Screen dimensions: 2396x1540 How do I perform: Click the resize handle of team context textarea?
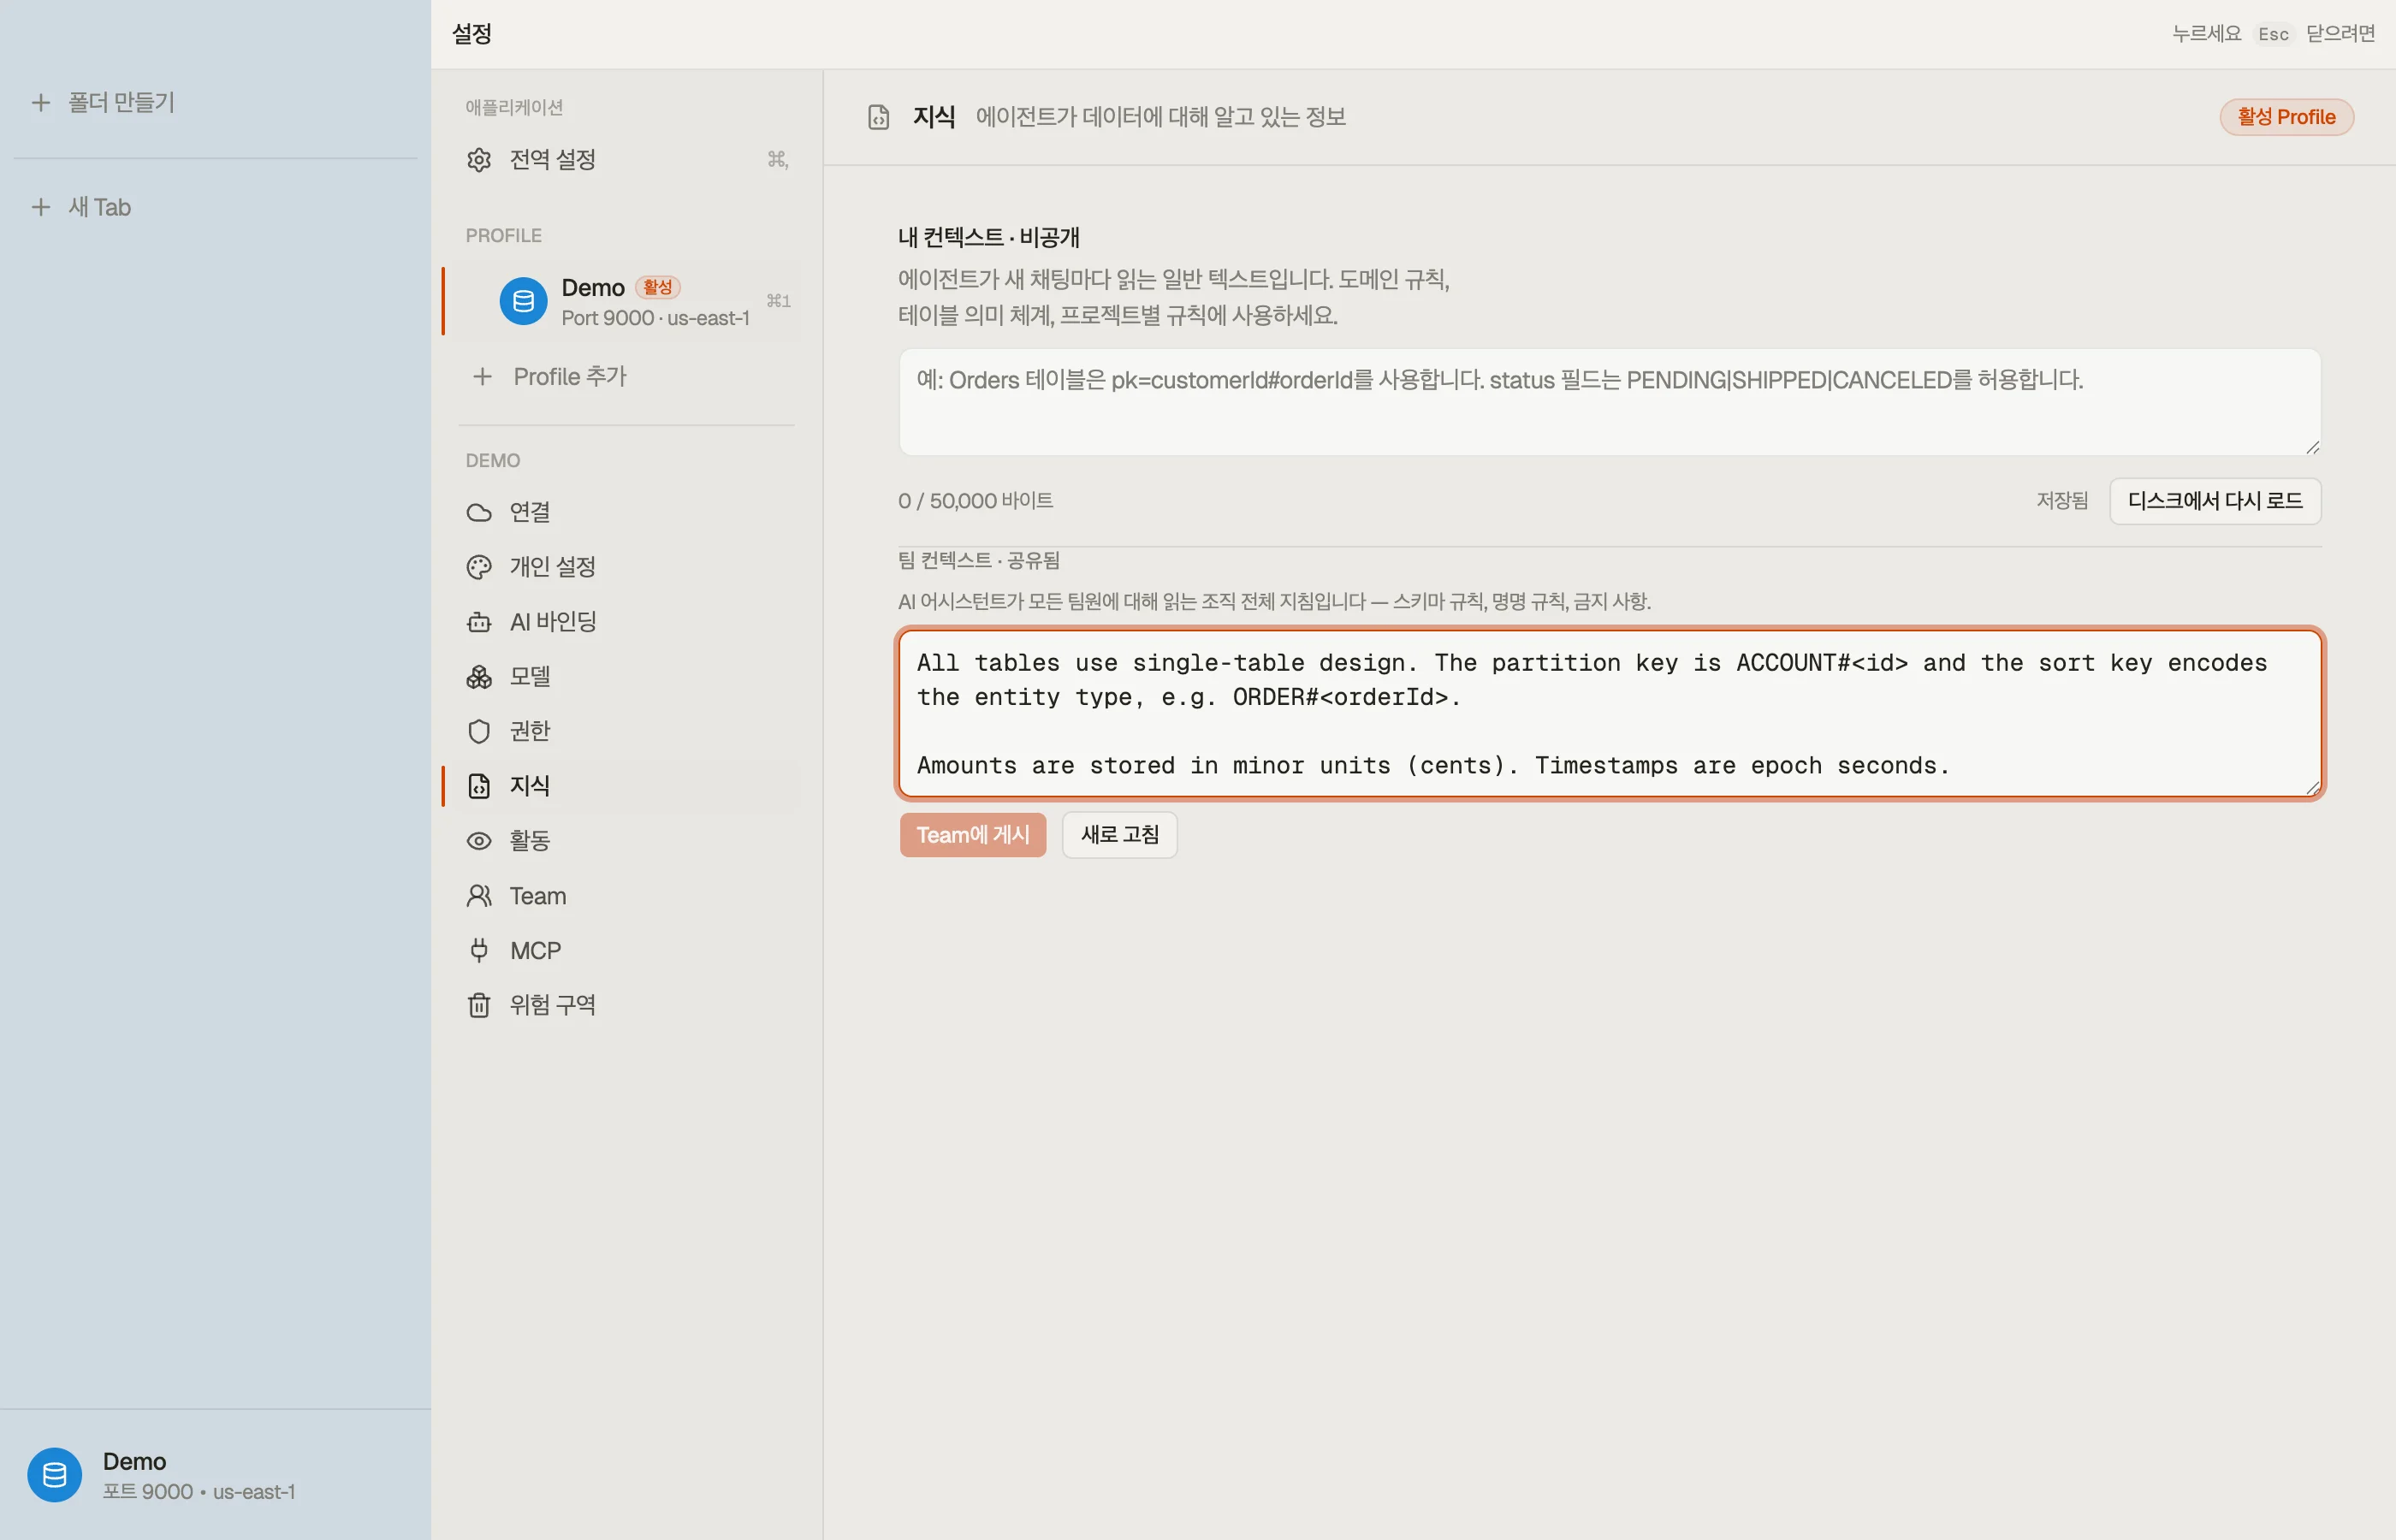[x=2311, y=788]
